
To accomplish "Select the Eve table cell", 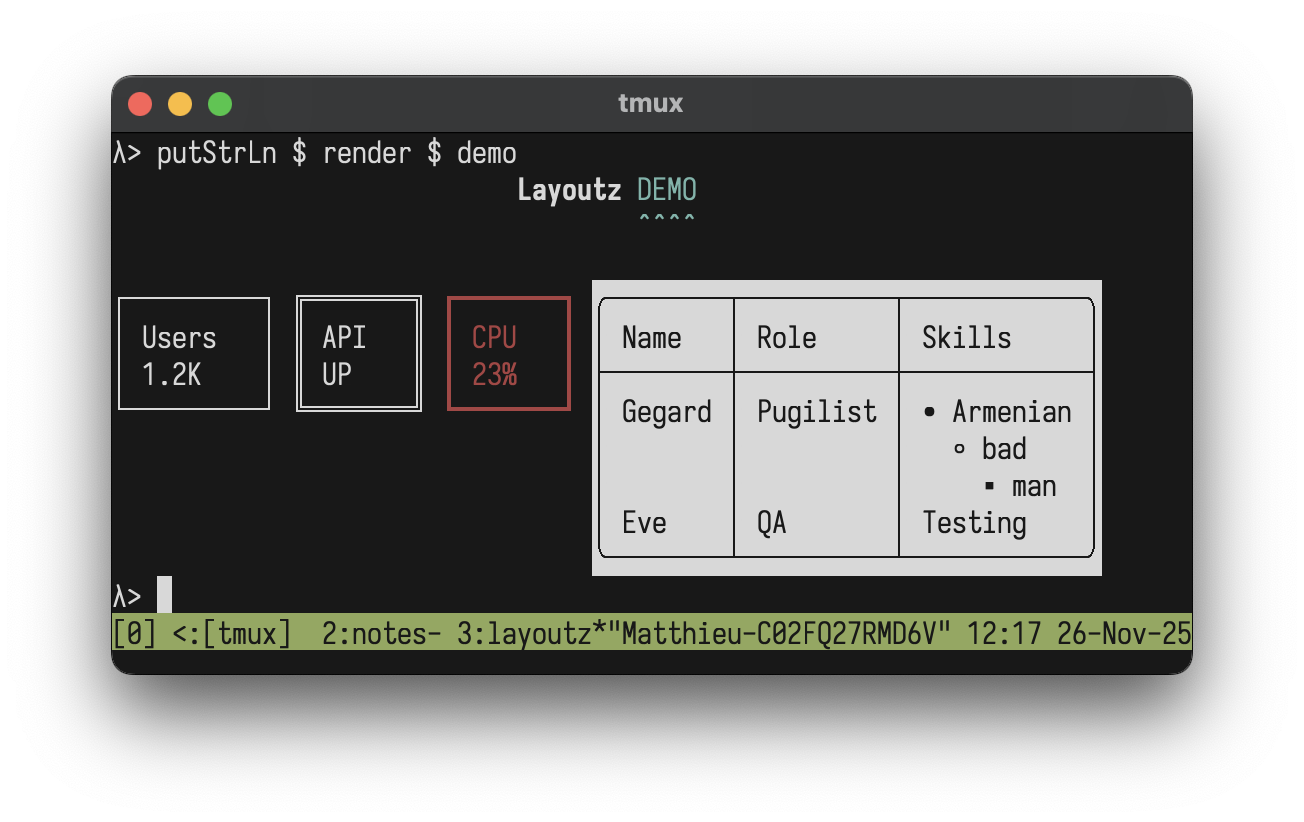I will pos(644,523).
